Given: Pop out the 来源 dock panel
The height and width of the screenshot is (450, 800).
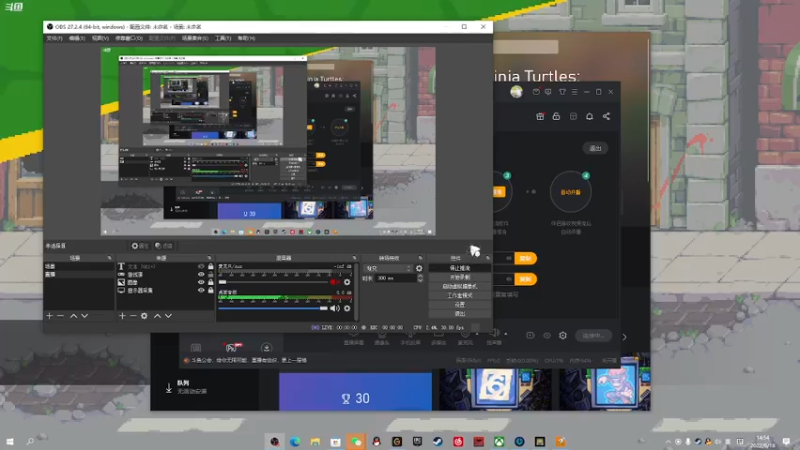Looking at the screenshot, I should click(x=209, y=258).
